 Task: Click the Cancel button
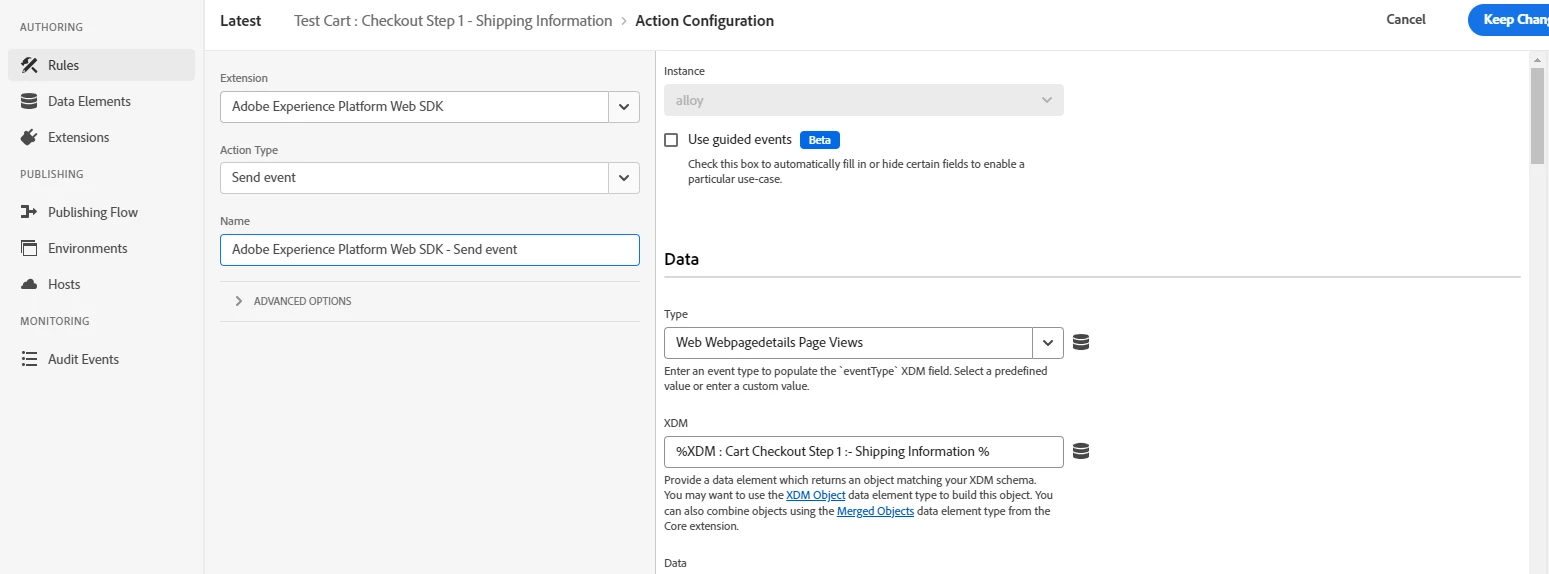click(1405, 20)
